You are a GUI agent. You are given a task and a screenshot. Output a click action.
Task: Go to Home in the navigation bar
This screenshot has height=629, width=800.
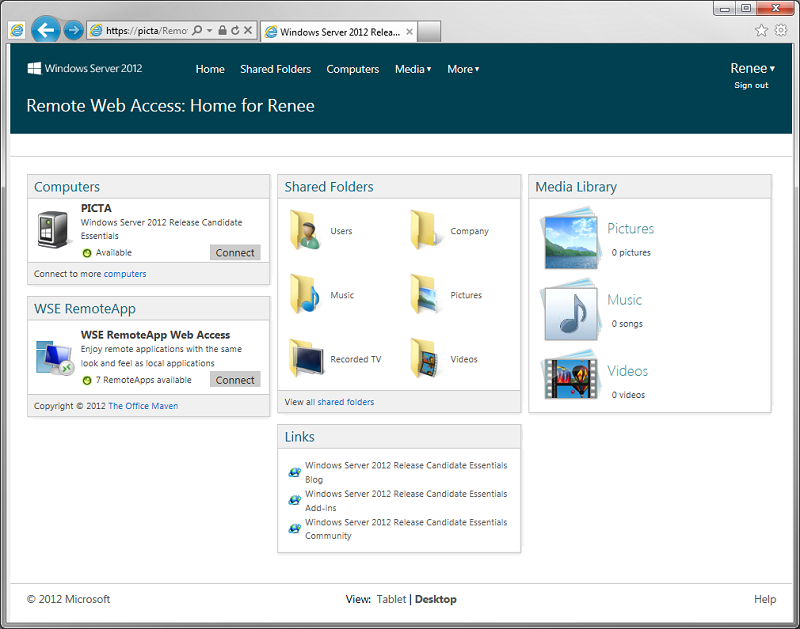pos(210,69)
